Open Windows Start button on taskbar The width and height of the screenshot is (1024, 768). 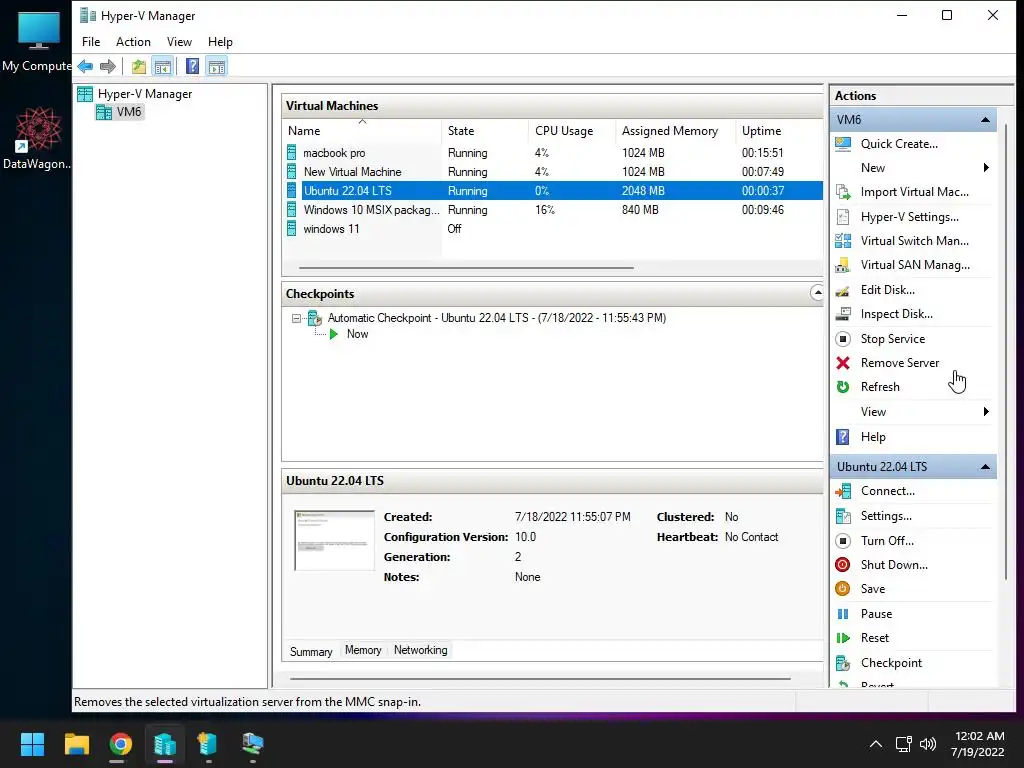point(32,744)
